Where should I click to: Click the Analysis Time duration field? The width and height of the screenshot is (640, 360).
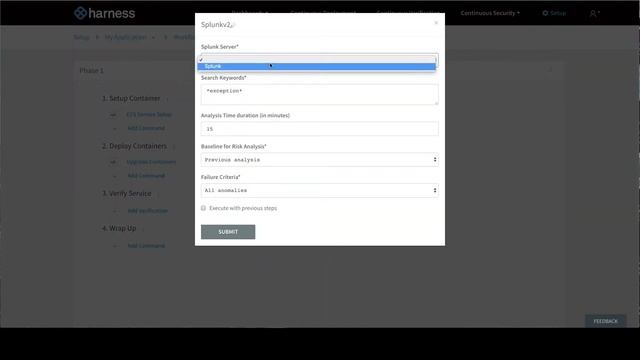pos(320,129)
